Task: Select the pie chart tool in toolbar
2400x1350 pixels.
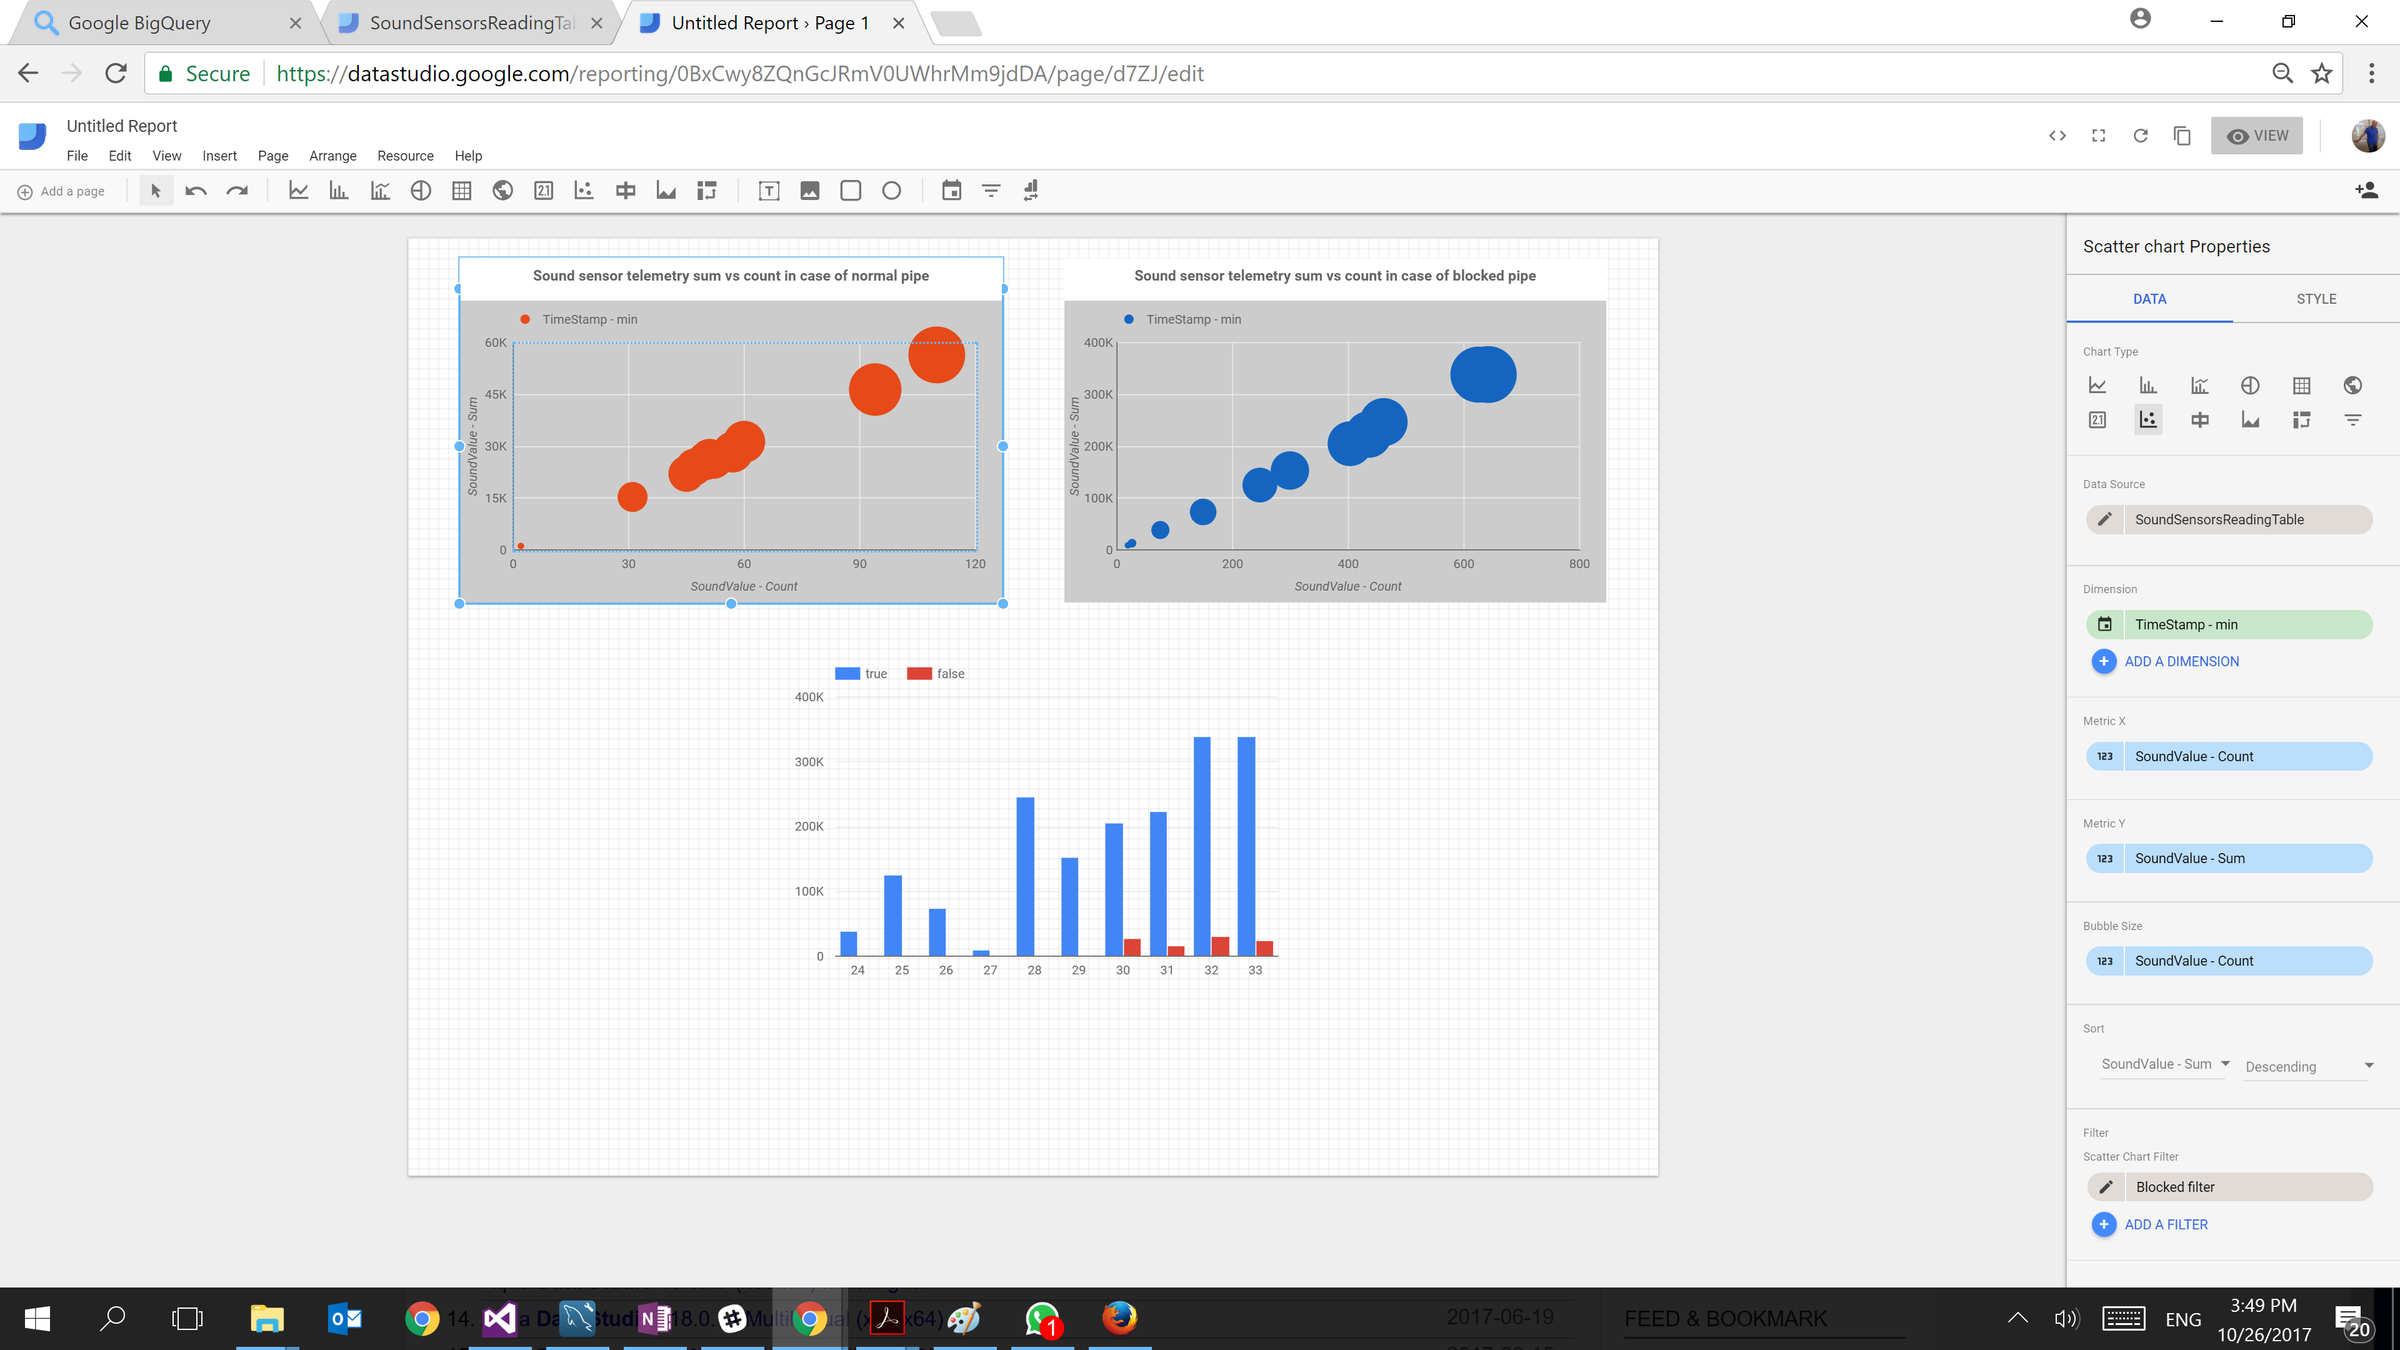Action: (x=421, y=191)
